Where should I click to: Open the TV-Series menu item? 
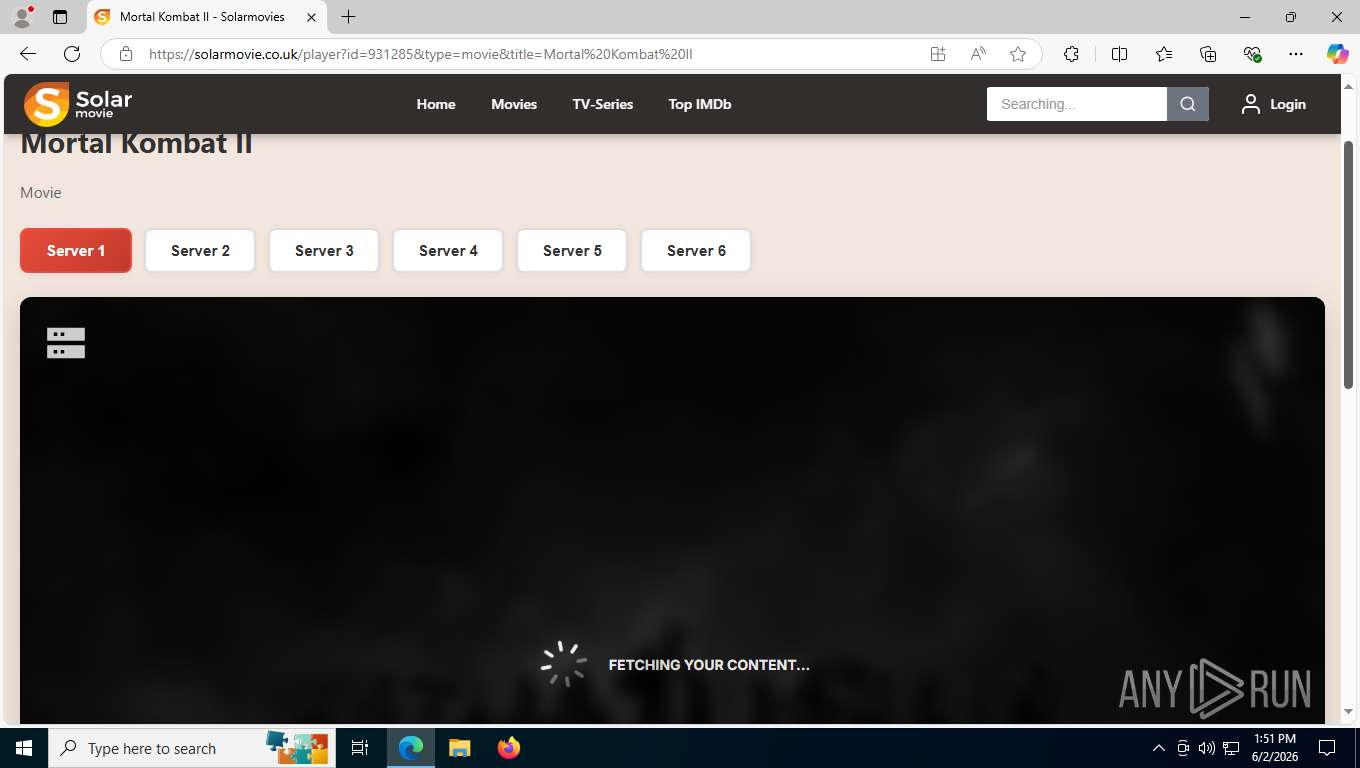coord(603,104)
